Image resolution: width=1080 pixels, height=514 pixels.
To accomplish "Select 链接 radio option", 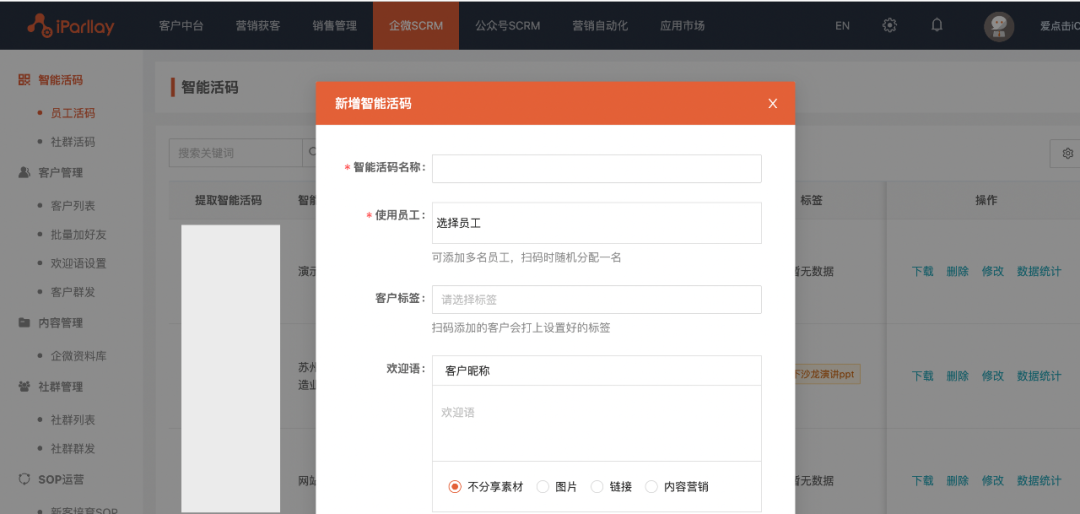I will [597, 486].
